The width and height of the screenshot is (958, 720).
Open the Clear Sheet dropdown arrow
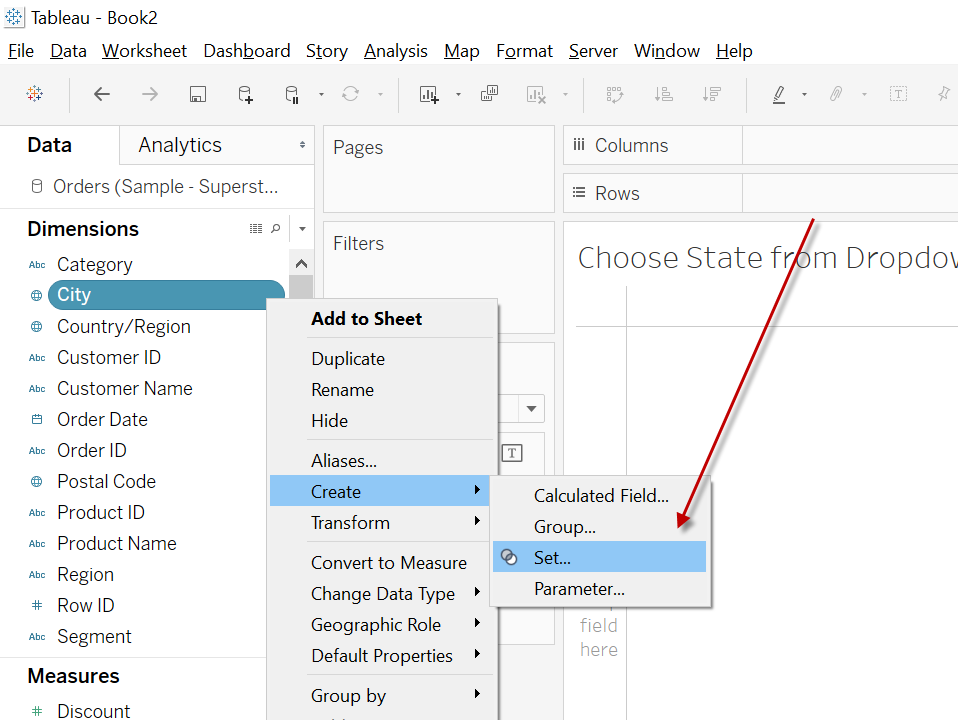(565, 95)
